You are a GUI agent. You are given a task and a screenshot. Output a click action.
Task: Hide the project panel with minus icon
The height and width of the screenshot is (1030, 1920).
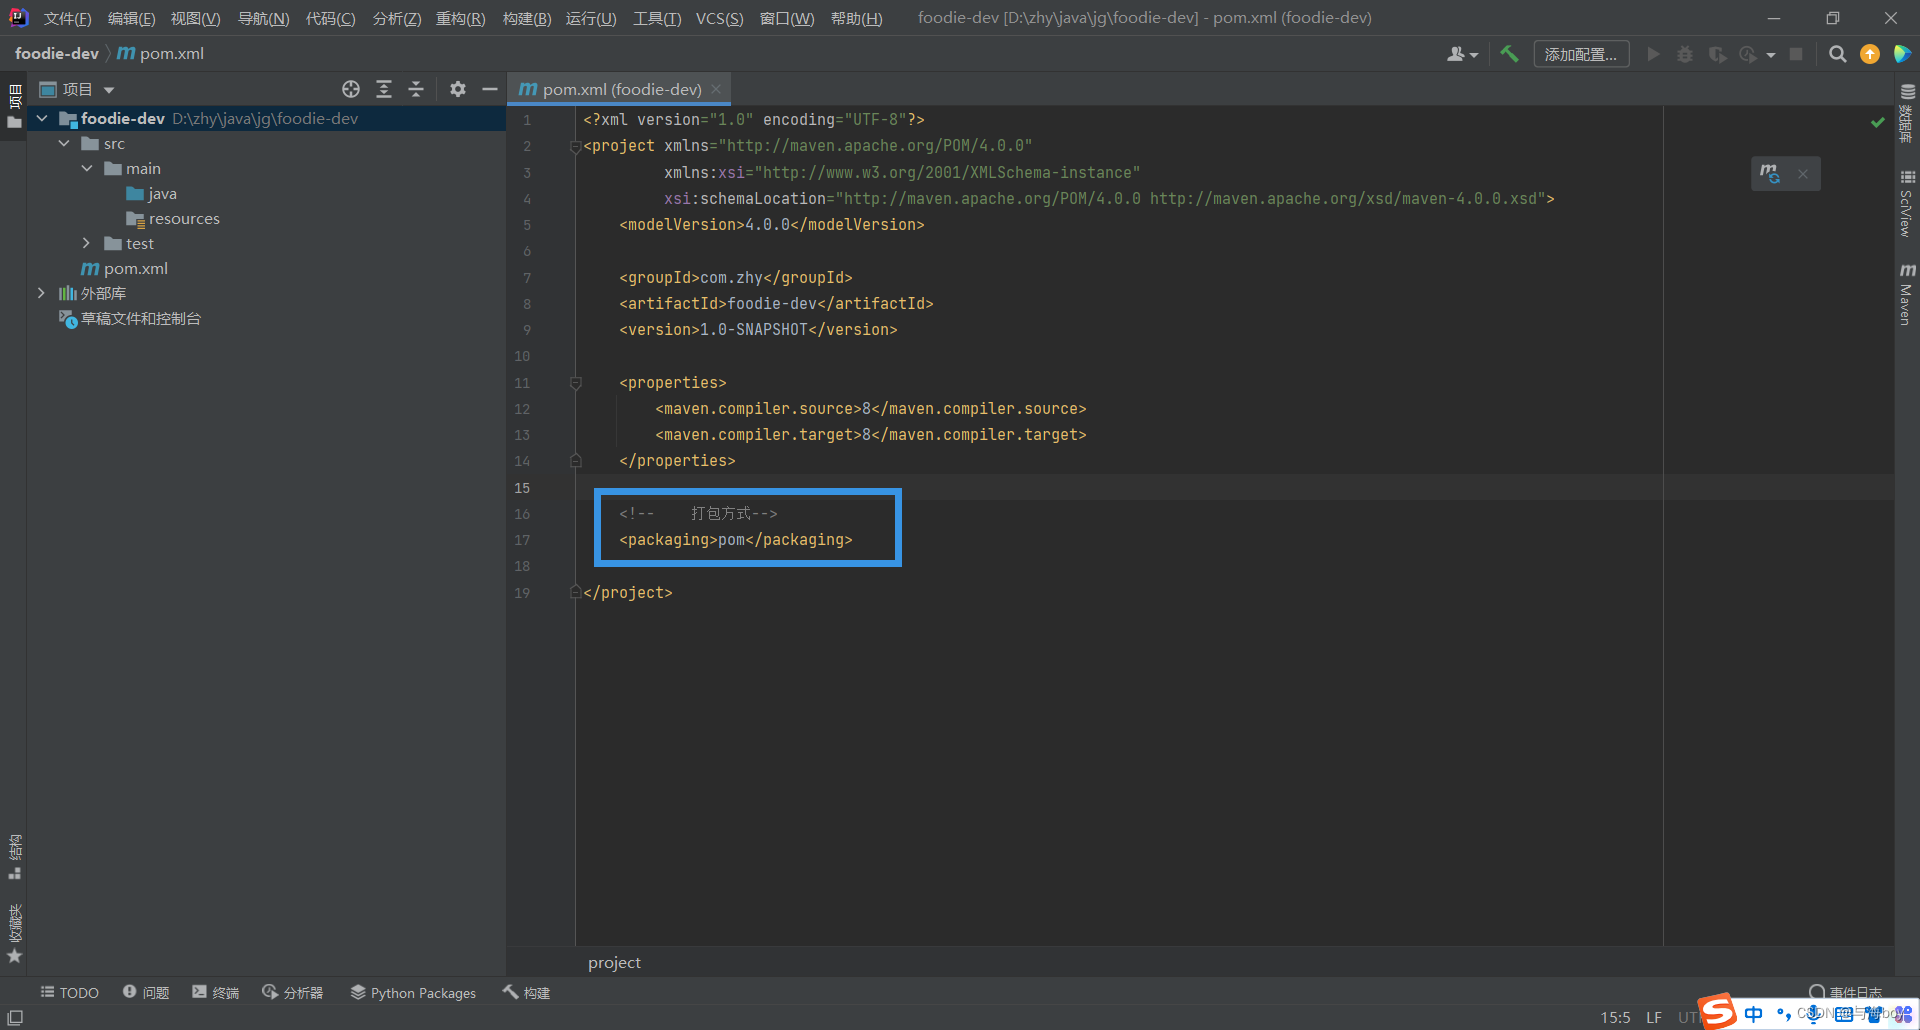click(489, 89)
